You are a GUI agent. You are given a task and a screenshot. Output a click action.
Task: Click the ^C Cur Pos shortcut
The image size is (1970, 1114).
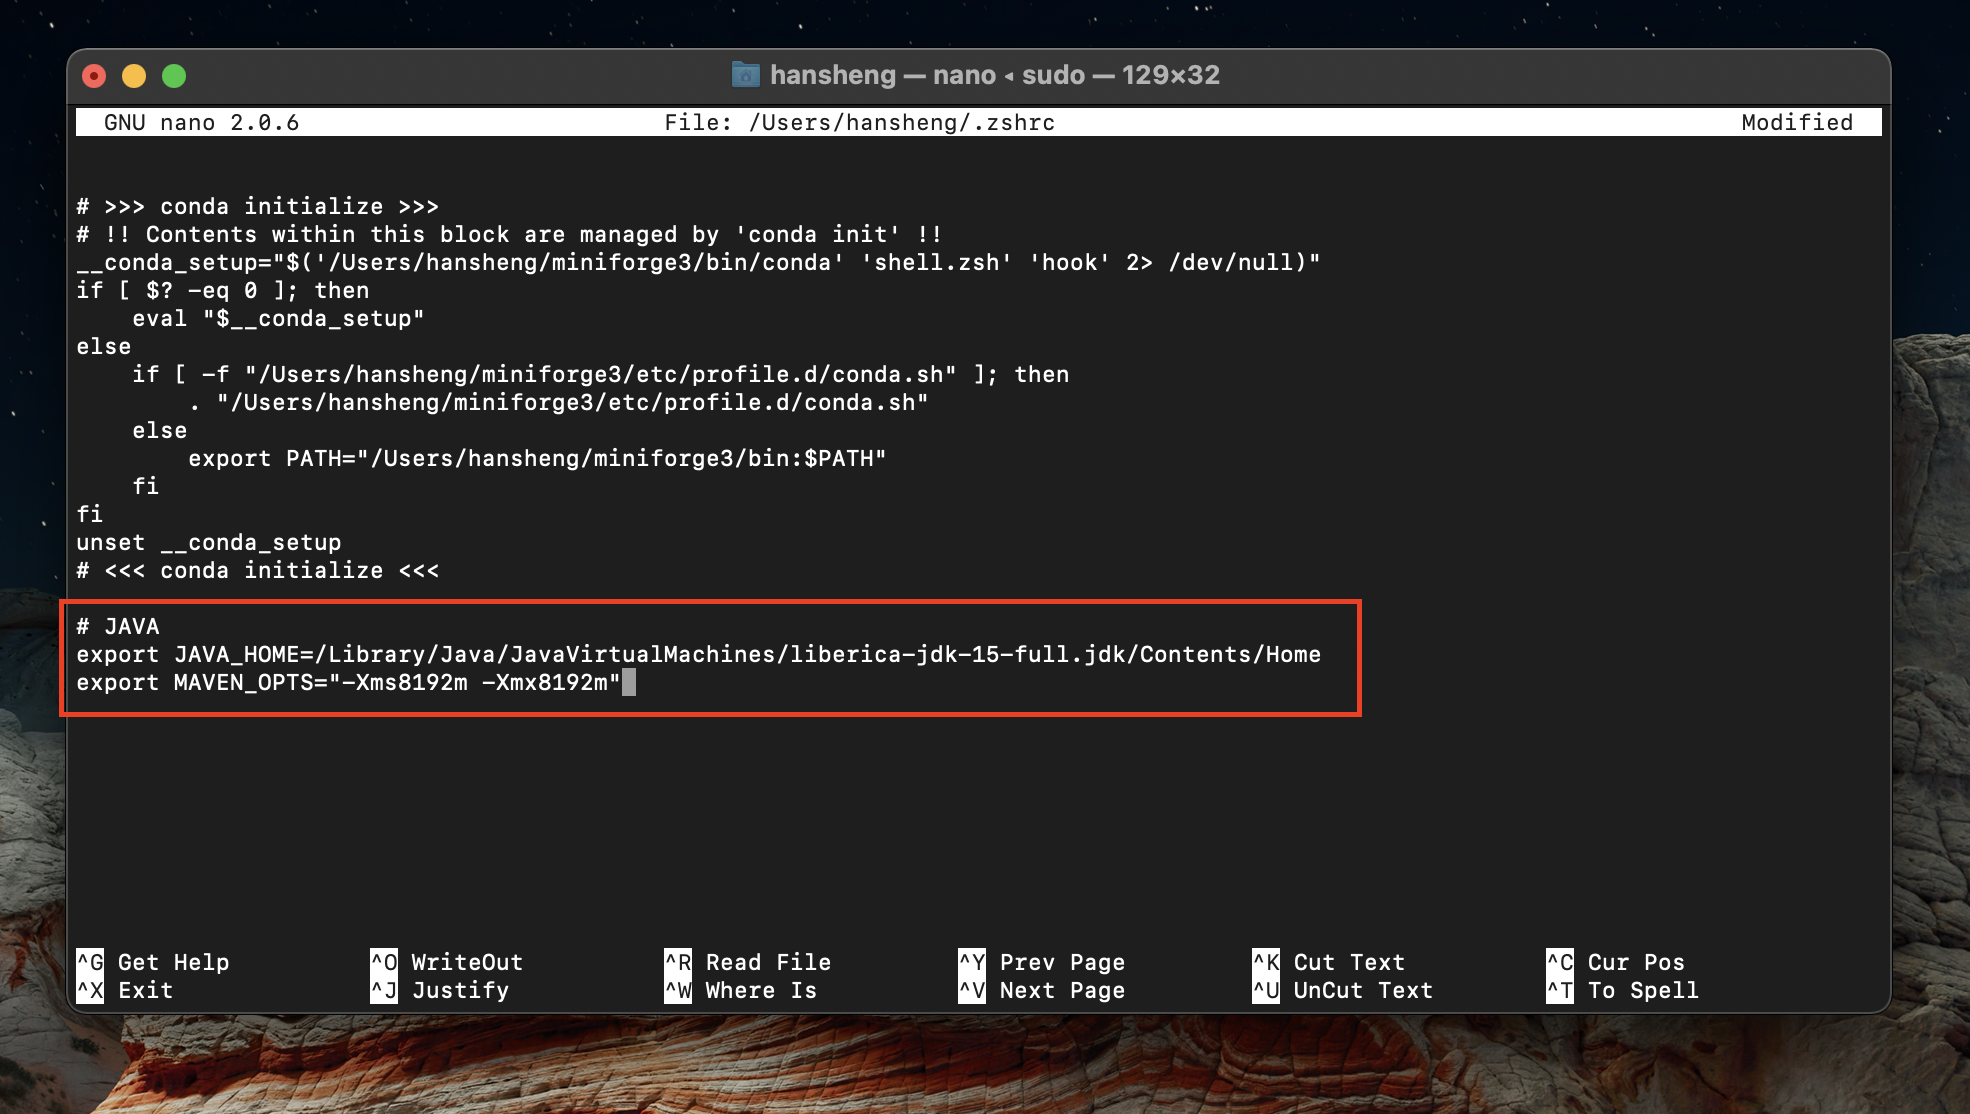click(1615, 962)
